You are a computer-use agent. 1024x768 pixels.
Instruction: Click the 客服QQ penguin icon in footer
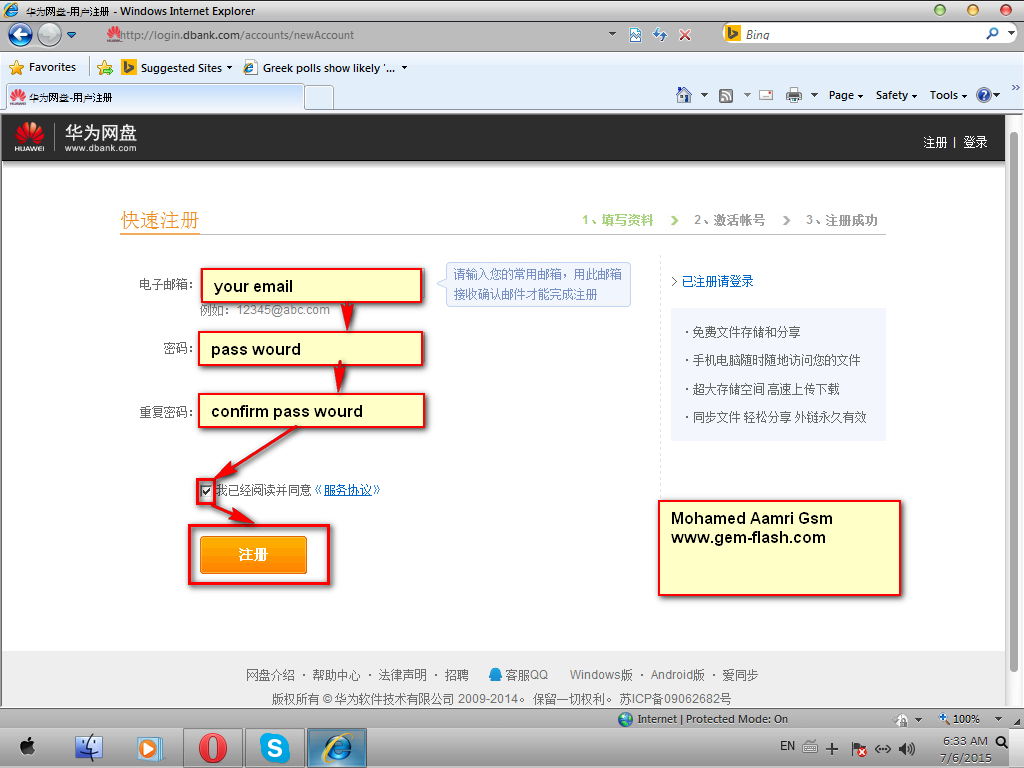pyautogui.click(x=495, y=674)
